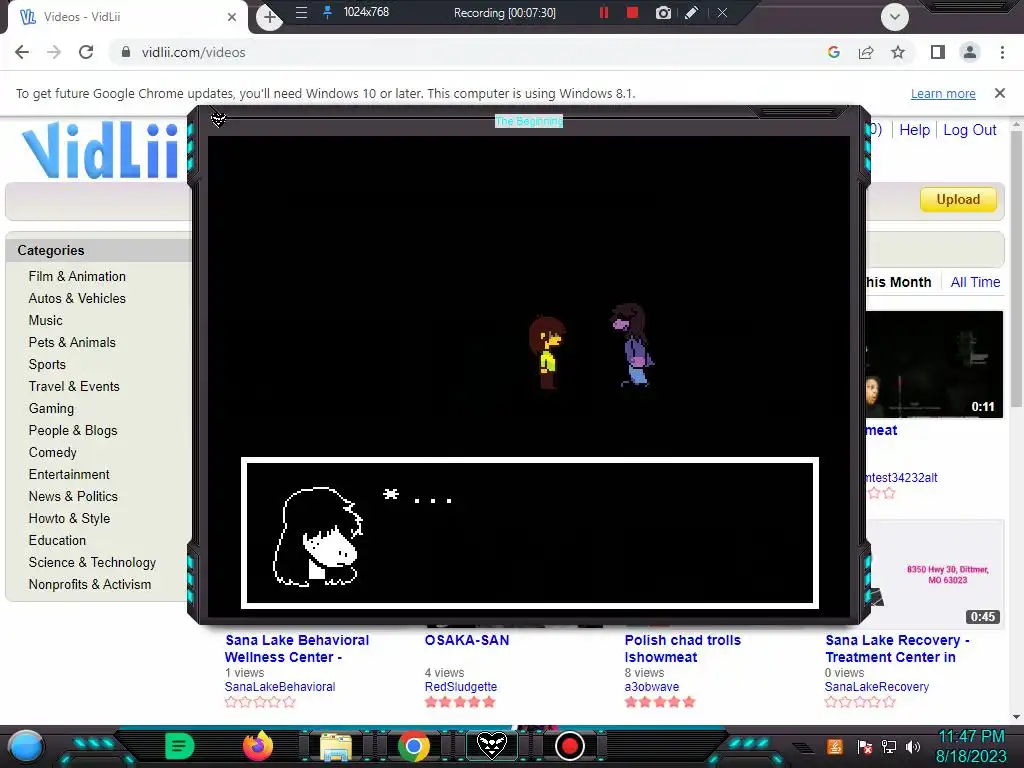Switch to the Deltarune heart taskbar icon

[x=492, y=746]
